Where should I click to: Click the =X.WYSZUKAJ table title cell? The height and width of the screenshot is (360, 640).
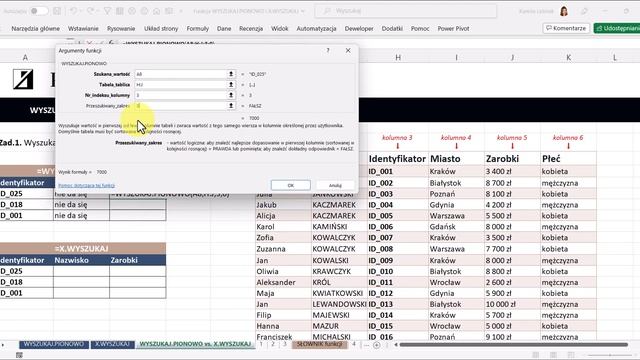(82, 249)
